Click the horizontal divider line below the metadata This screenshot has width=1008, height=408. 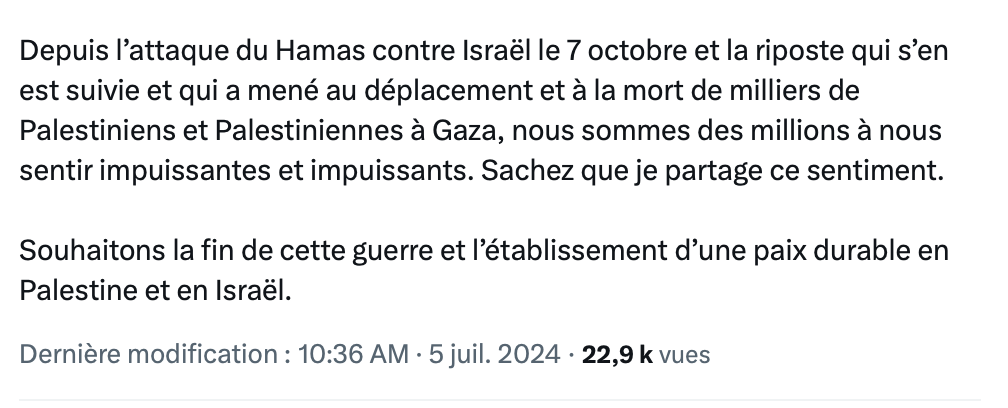pos(500,400)
